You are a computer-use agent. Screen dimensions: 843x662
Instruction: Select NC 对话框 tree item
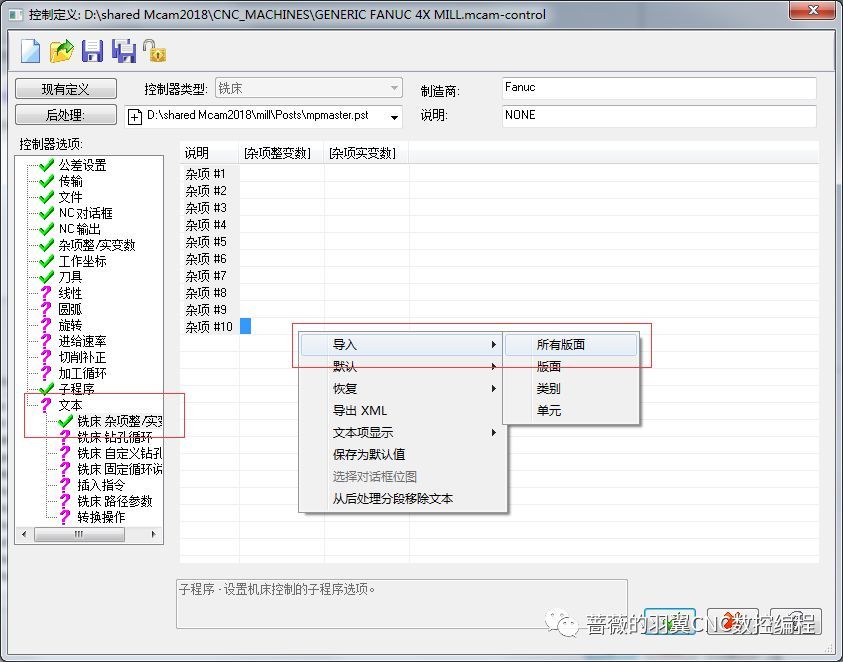pos(85,213)
